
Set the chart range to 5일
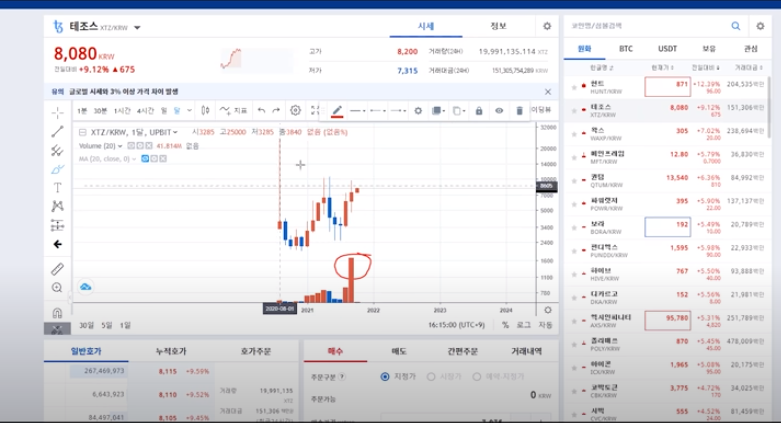pos(107,325)
